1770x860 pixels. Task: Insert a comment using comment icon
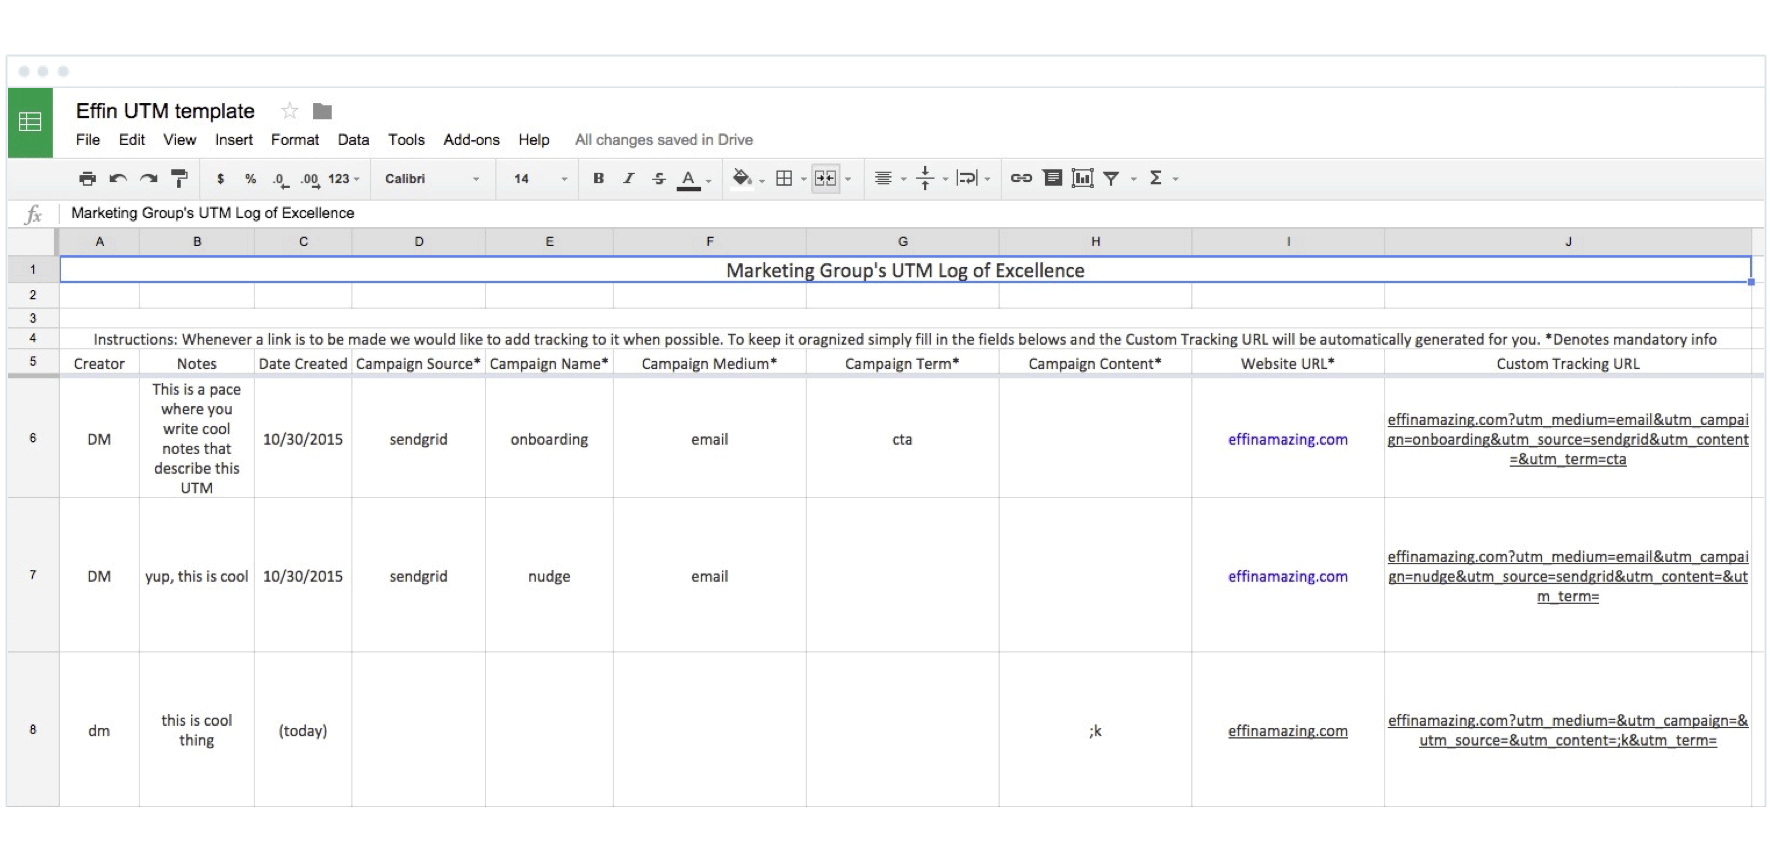pyautogui.click(x=1052, y=179)
